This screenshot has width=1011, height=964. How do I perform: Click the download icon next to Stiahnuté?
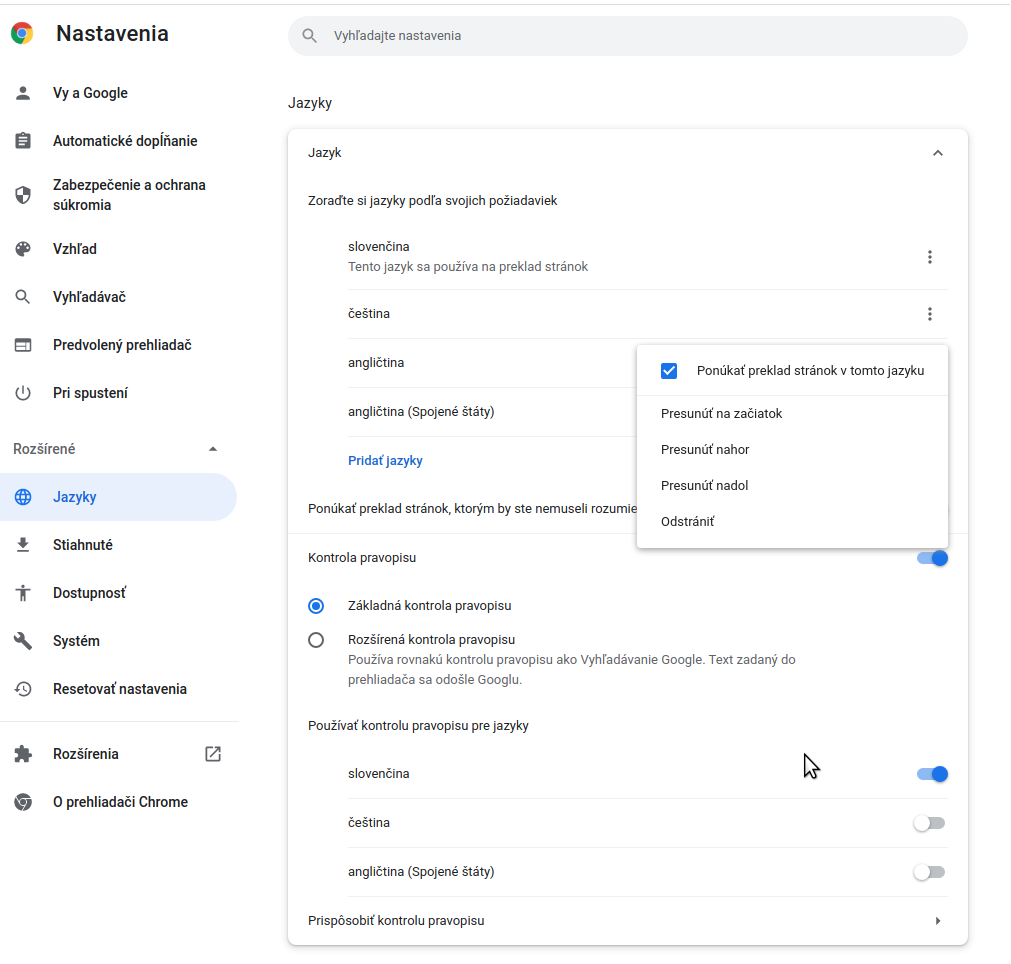click(23, 545)
